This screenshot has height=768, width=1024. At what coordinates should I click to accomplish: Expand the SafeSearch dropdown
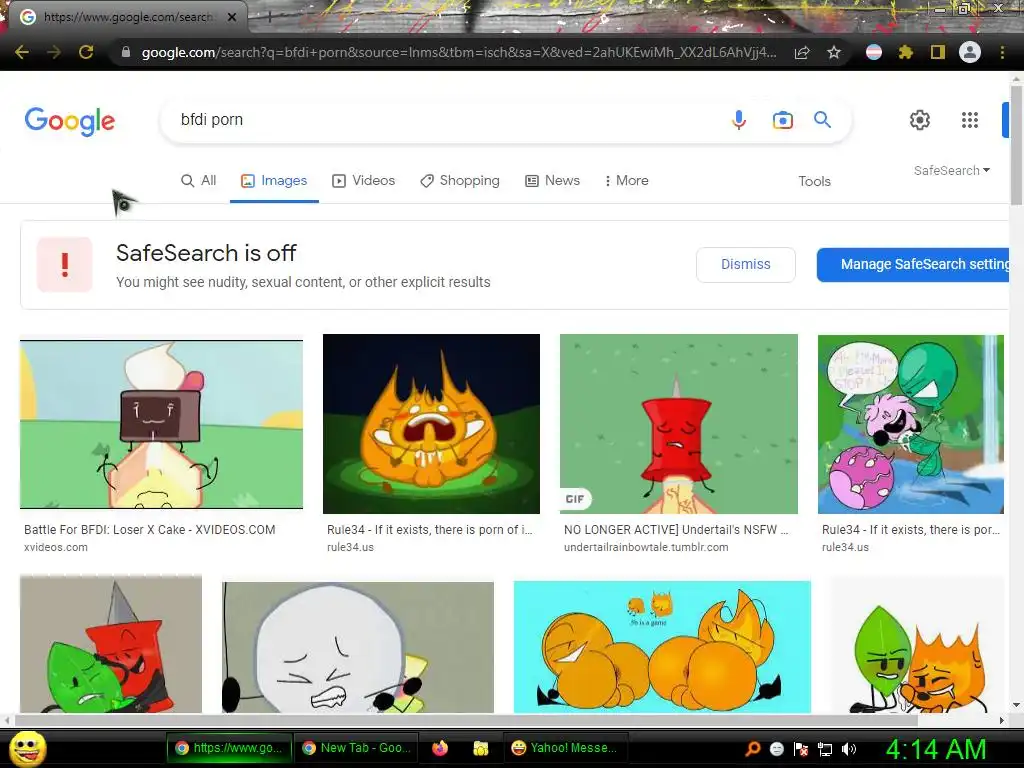pos(952,170)
